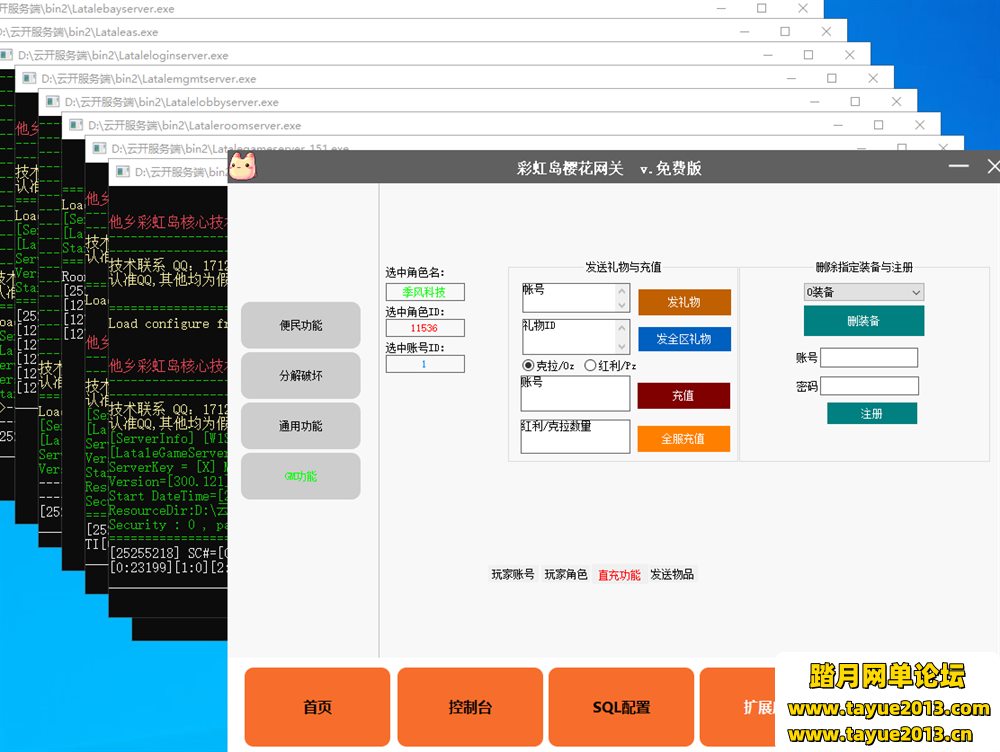Switch to the 玩家角色 tab
This screenshot has height=752, width=1000.
(x=566, y=575)
